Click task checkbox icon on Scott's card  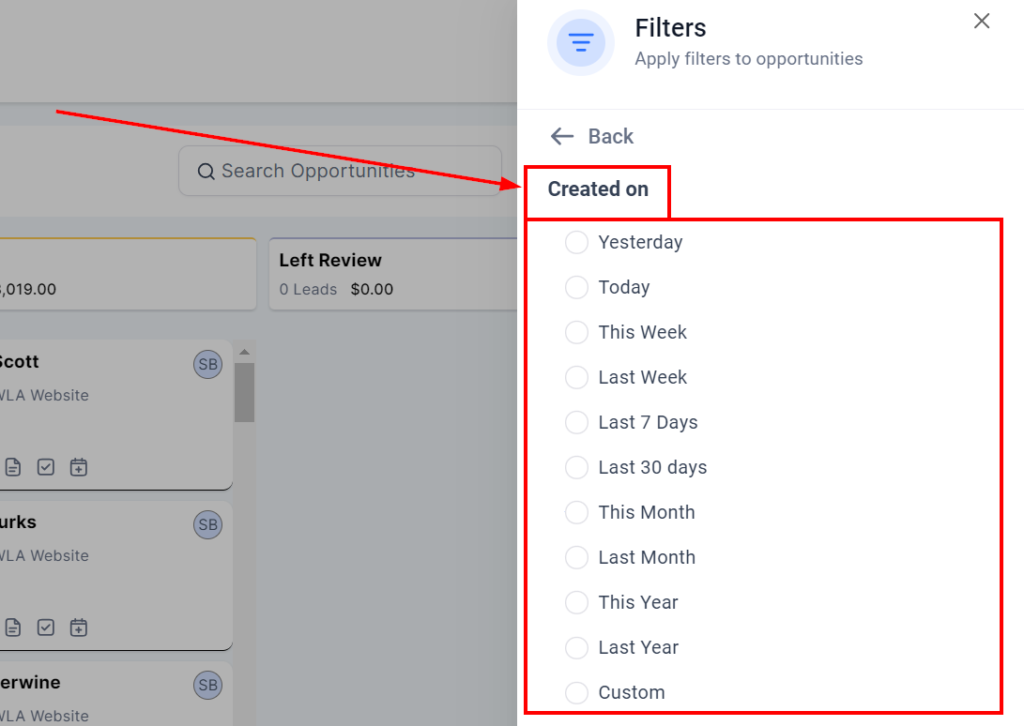pyautogui.click(x=46, y=467)
